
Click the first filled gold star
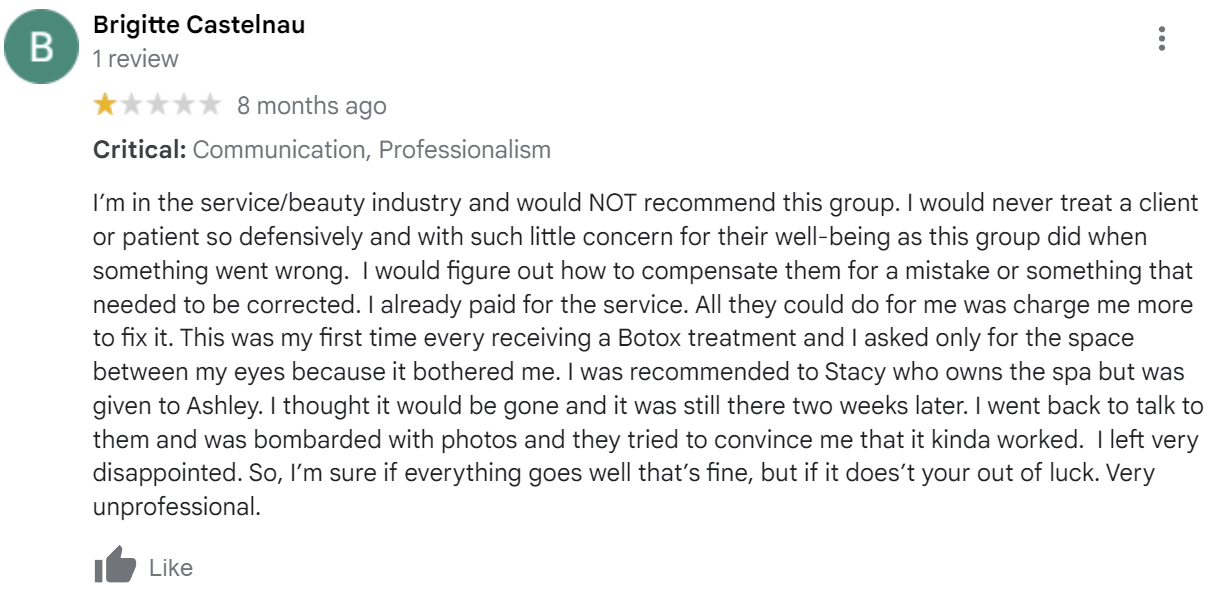[105, 105]
